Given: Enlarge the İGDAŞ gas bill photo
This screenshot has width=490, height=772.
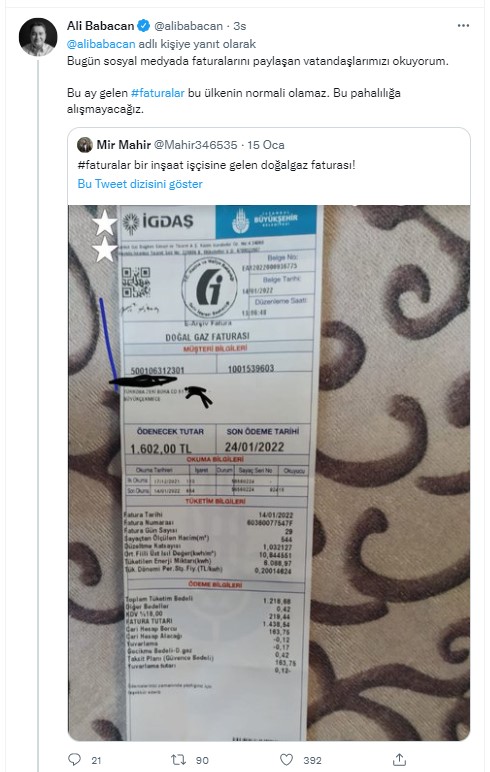Looking at the screenshot, I should 269,473.
